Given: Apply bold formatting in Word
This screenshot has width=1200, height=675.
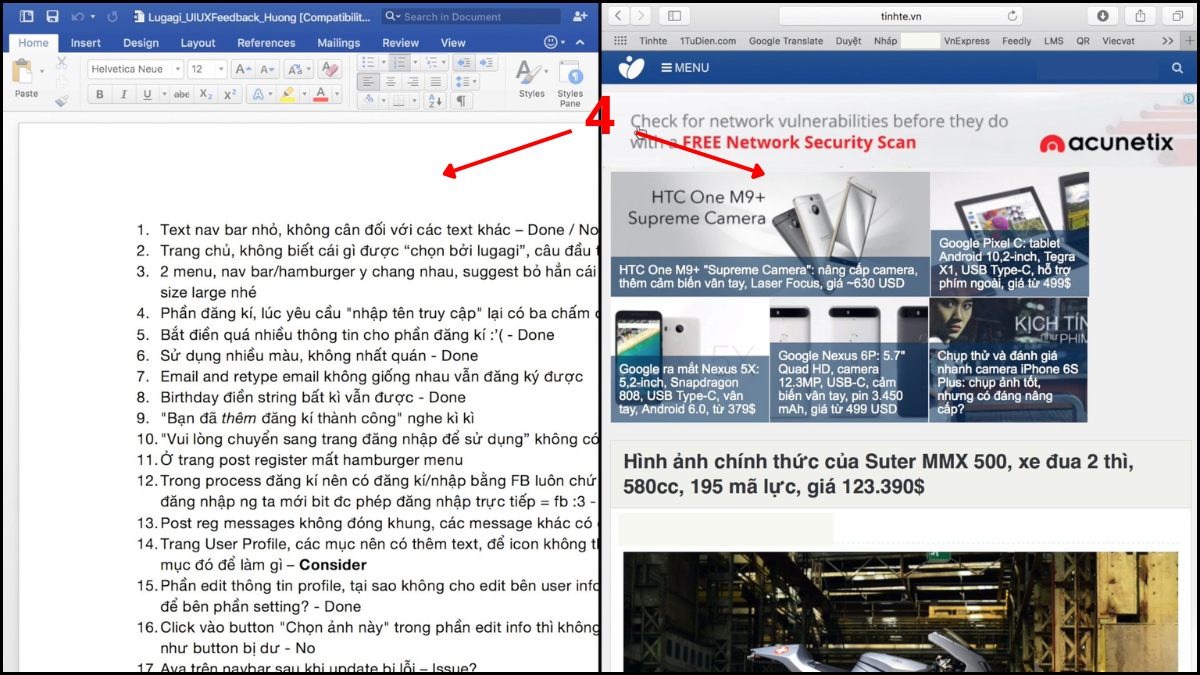Looking at the screenshot, I should (99, 94).
